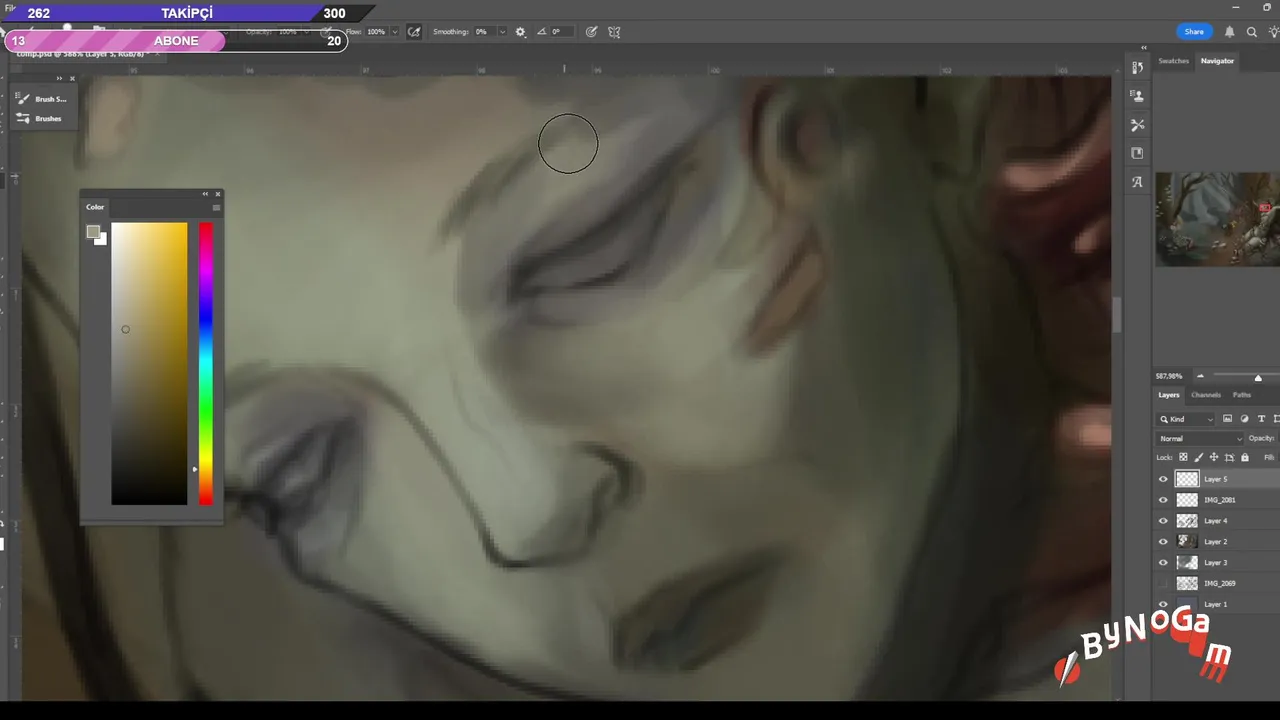Hide IMG_2081 layer visibility eye
1280x720 pixels.
(1163, 500)
